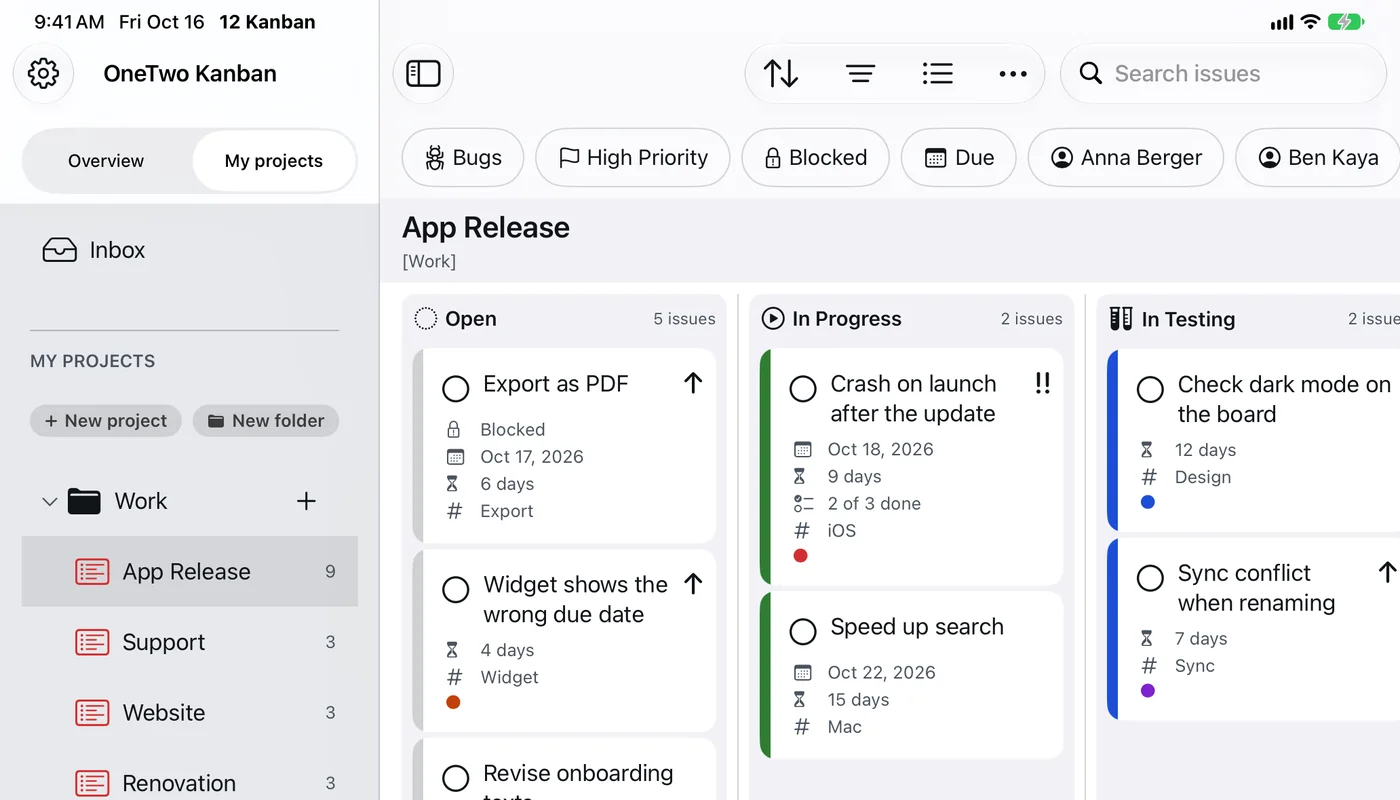Mark Export as PDF as complete
Screen dimensions: 1400x800
[x=456, y=388]
